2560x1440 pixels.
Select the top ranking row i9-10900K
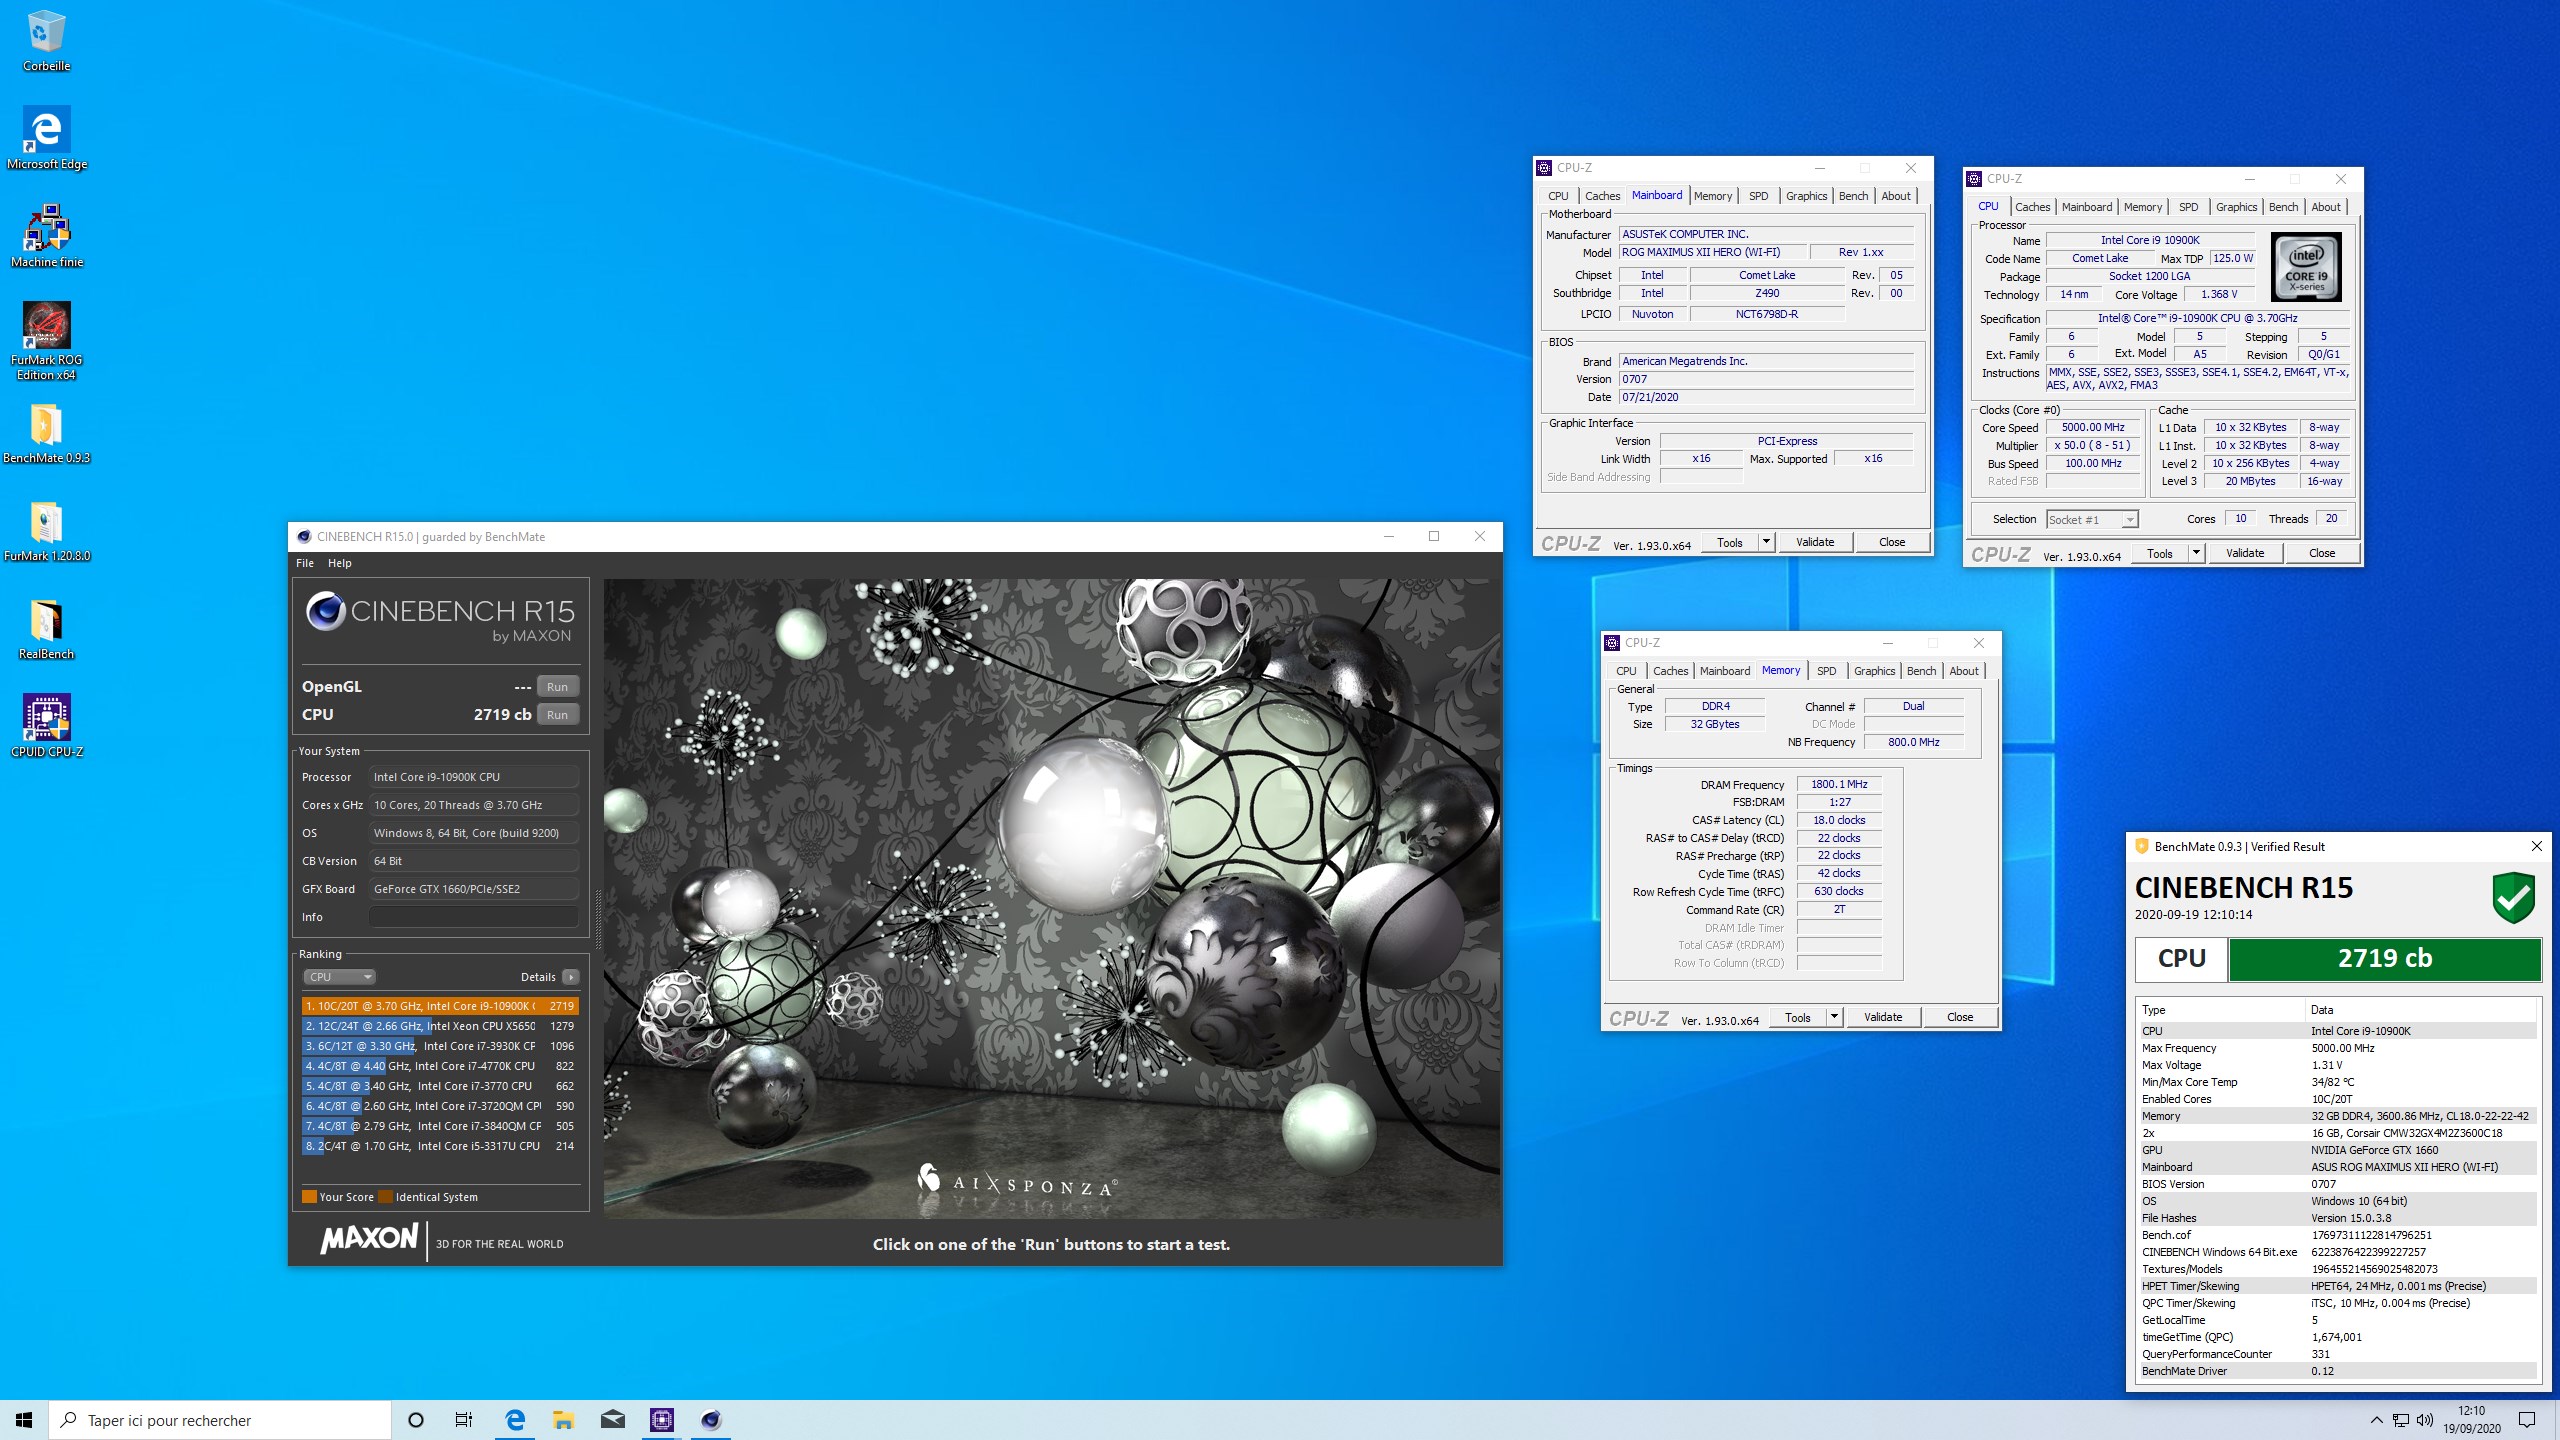[440, 1006]
